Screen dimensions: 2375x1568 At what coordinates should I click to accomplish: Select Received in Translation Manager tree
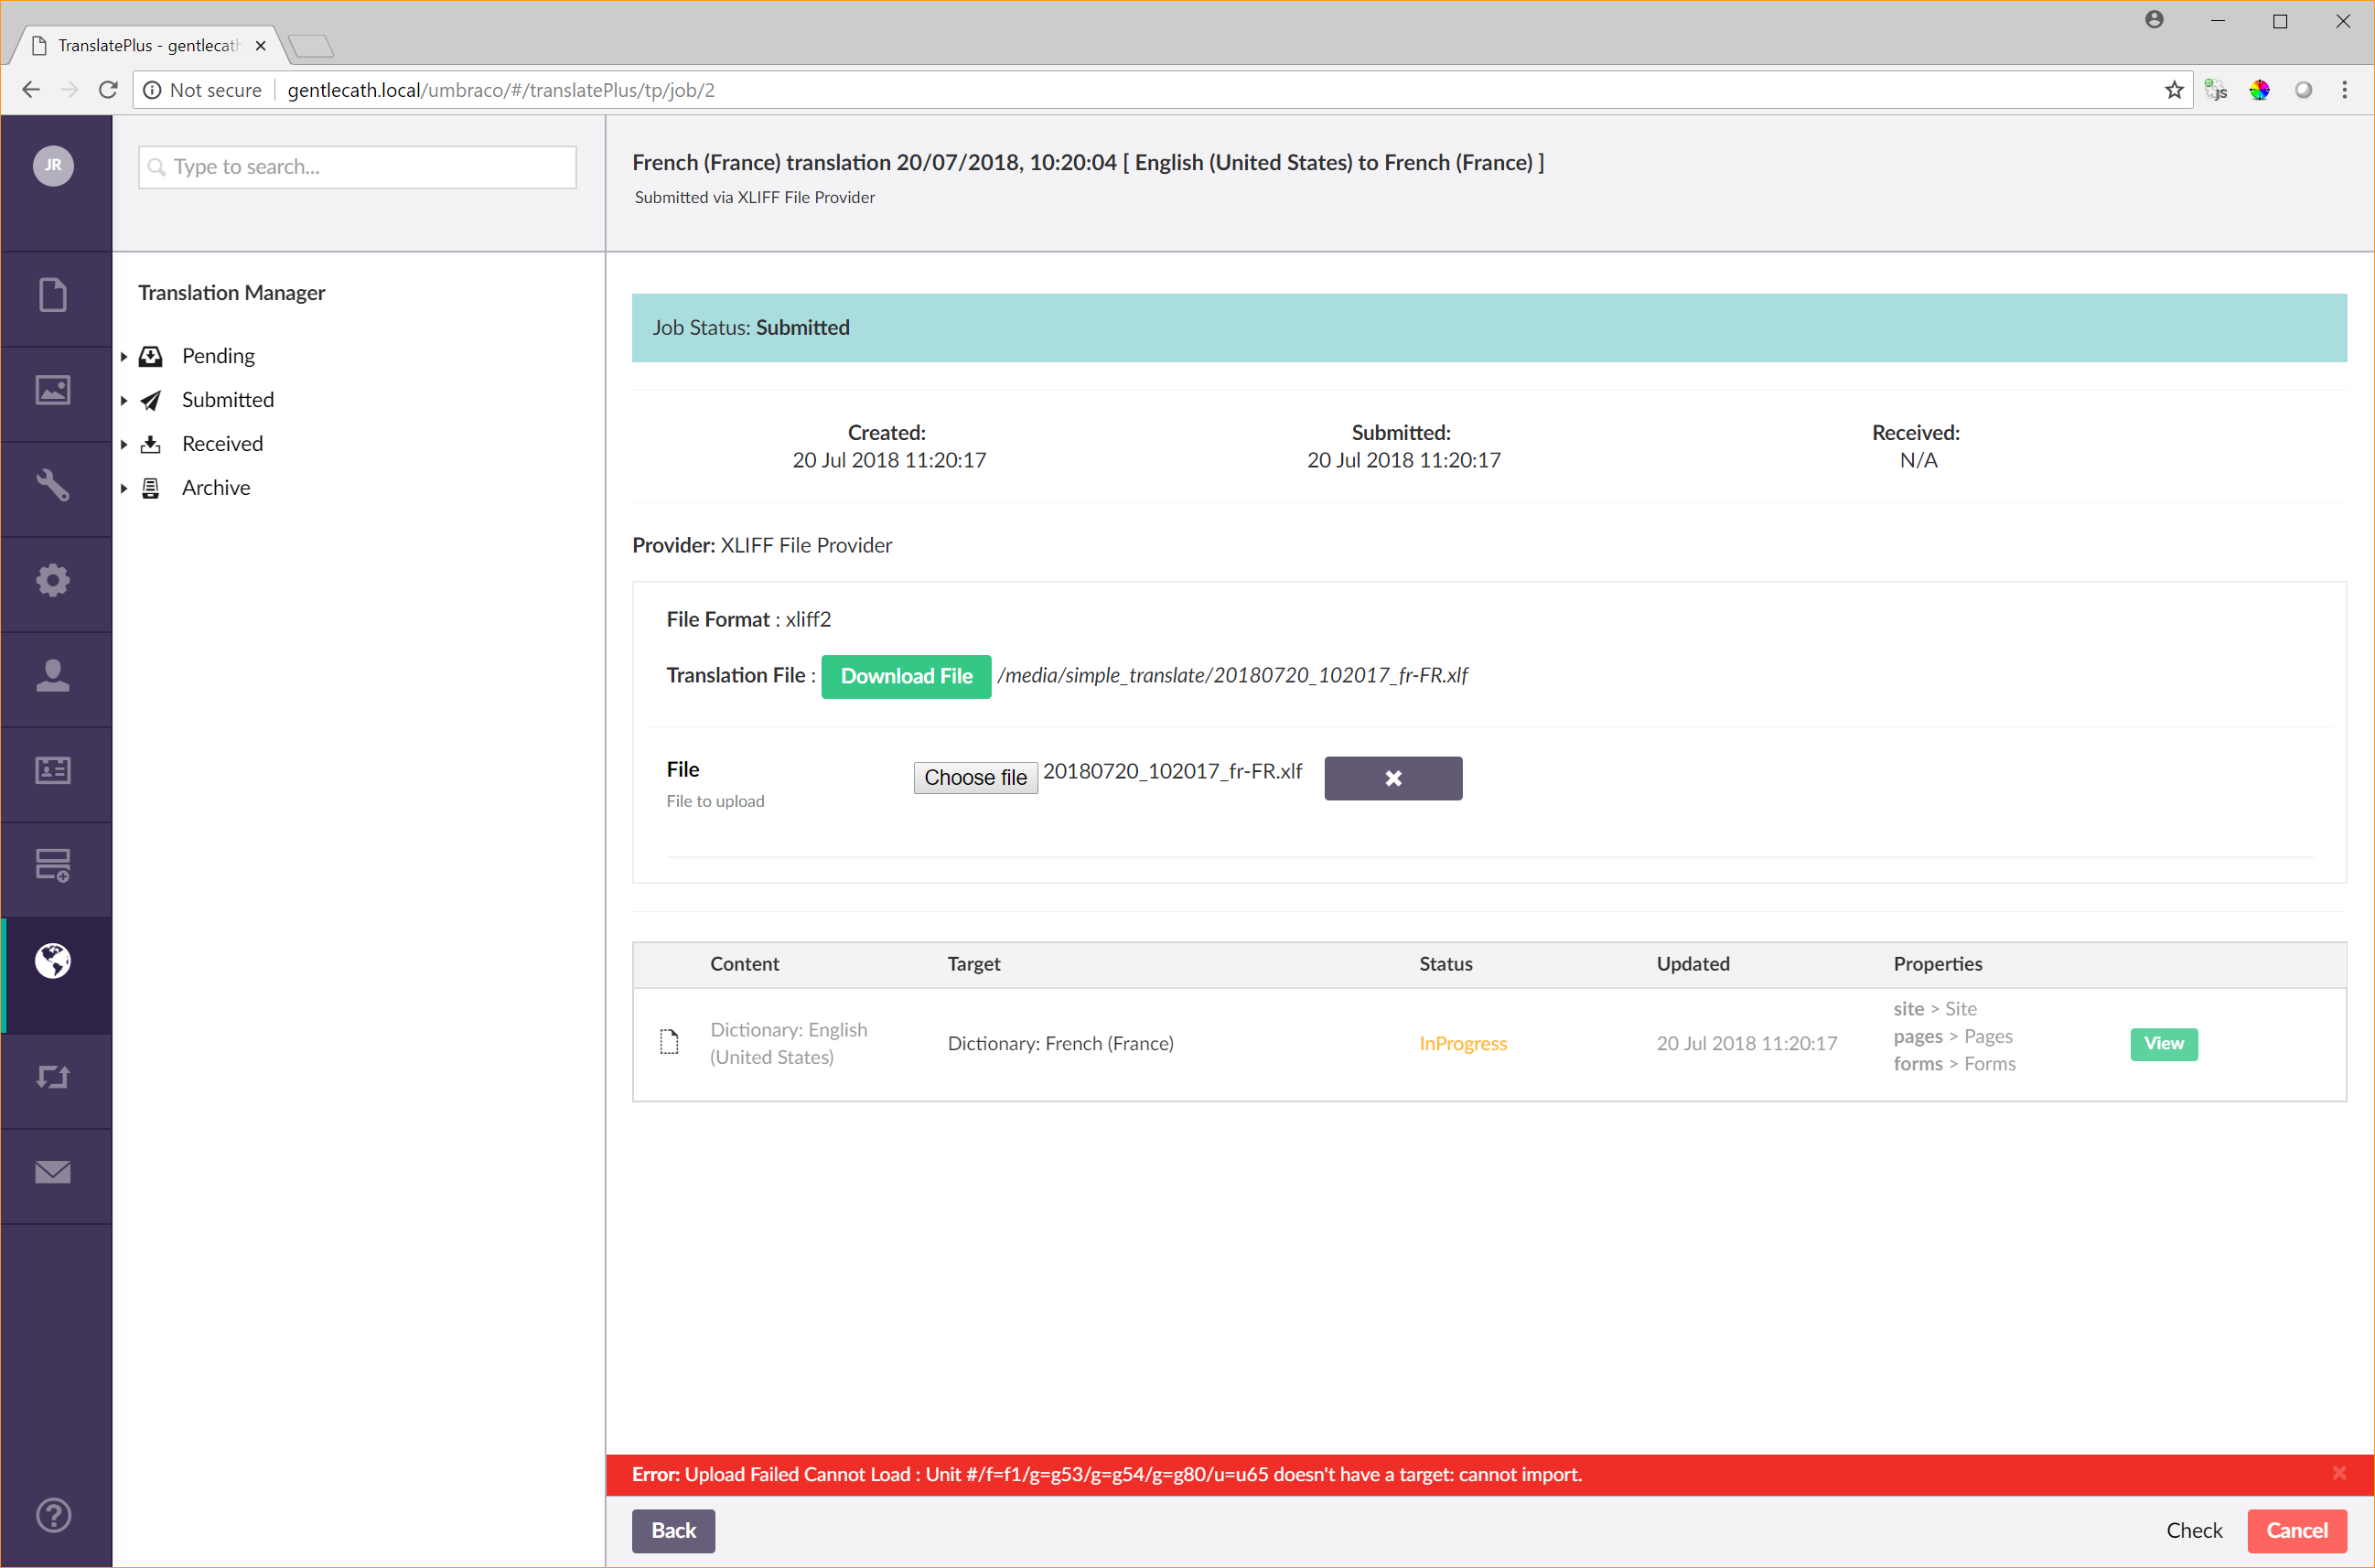[x=222, y=444]
